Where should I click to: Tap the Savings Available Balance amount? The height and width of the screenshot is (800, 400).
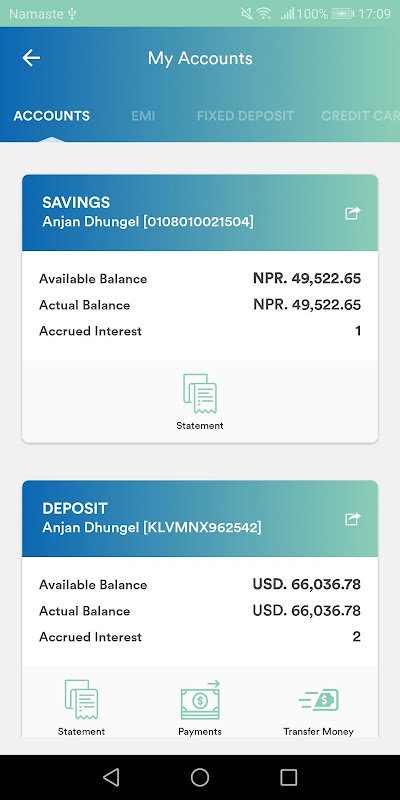pyautogui.click(x=307, y=279)
